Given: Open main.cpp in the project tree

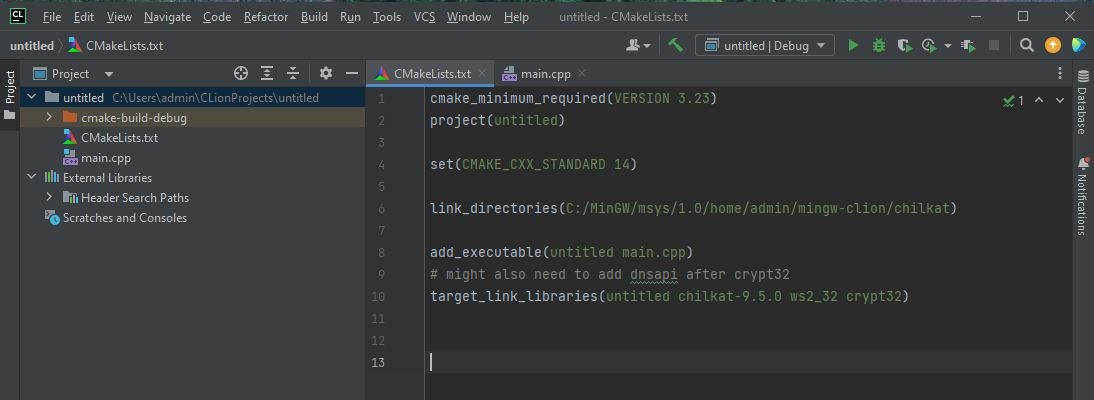Looking at the screenshot, I should click(x=105, y=158).
